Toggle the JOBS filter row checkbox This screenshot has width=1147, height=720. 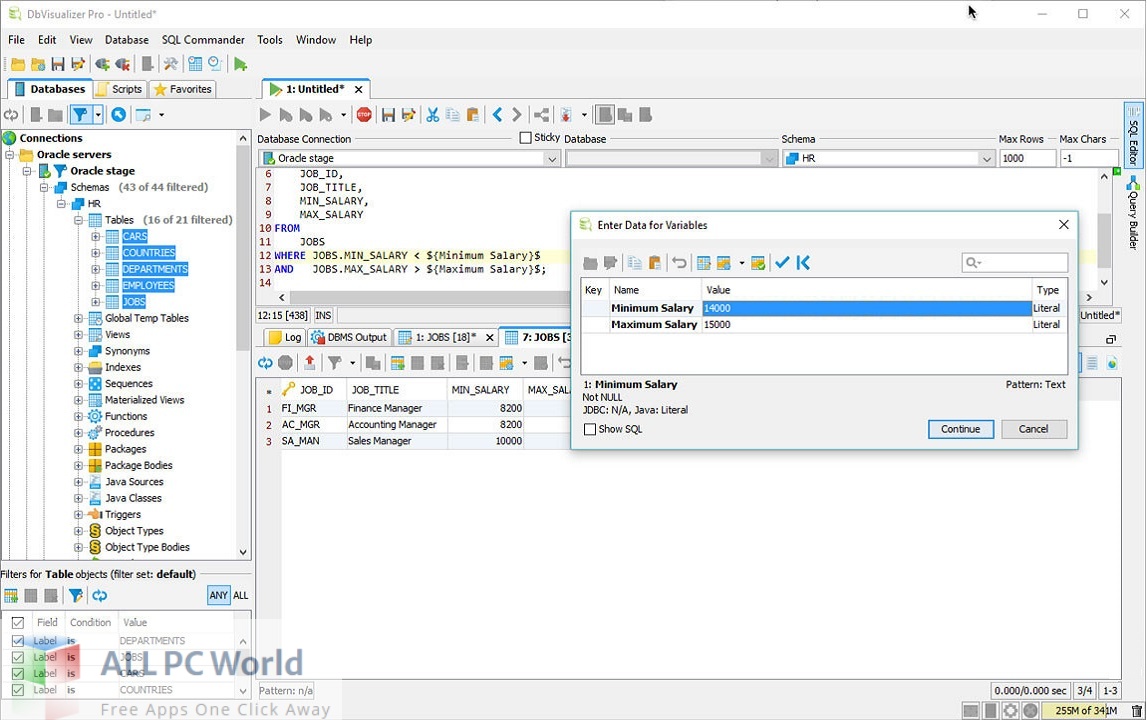click(18, 657)
